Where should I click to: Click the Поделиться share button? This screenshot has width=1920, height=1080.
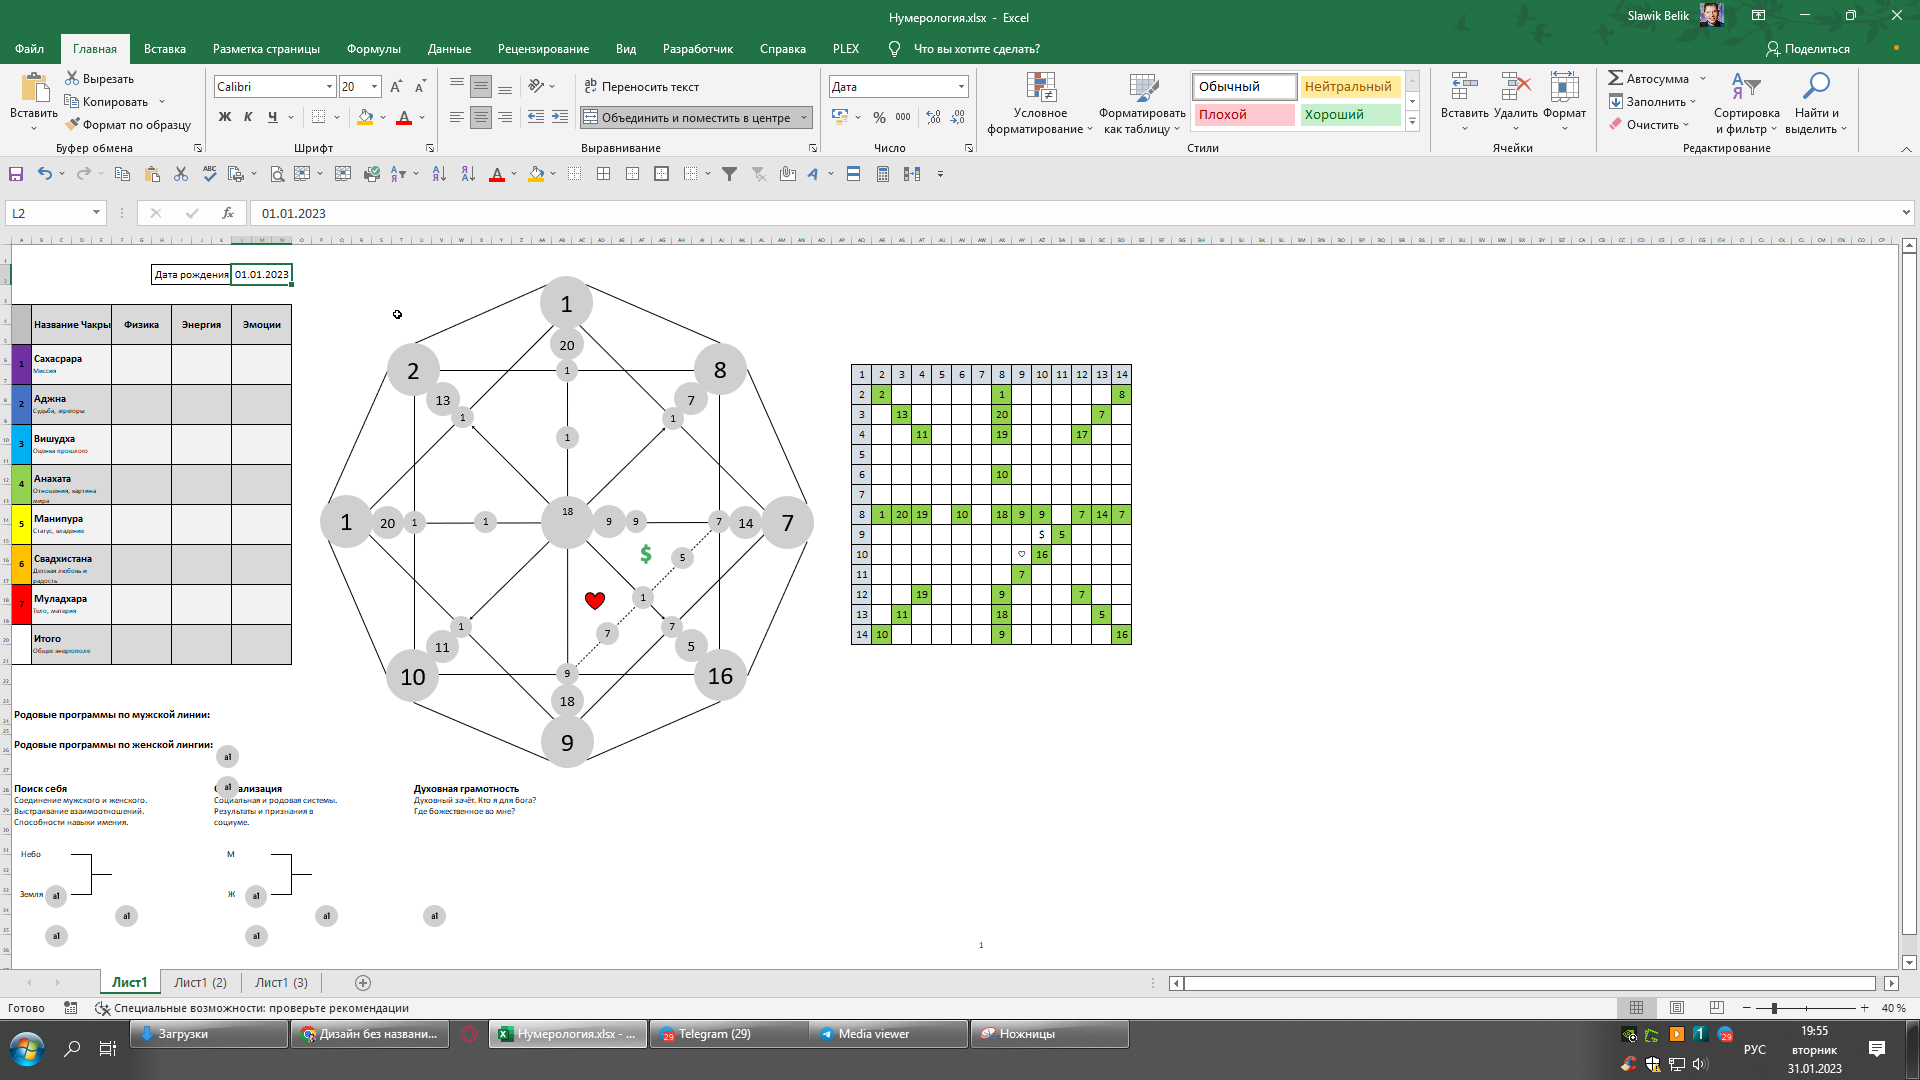[1807, 49]
